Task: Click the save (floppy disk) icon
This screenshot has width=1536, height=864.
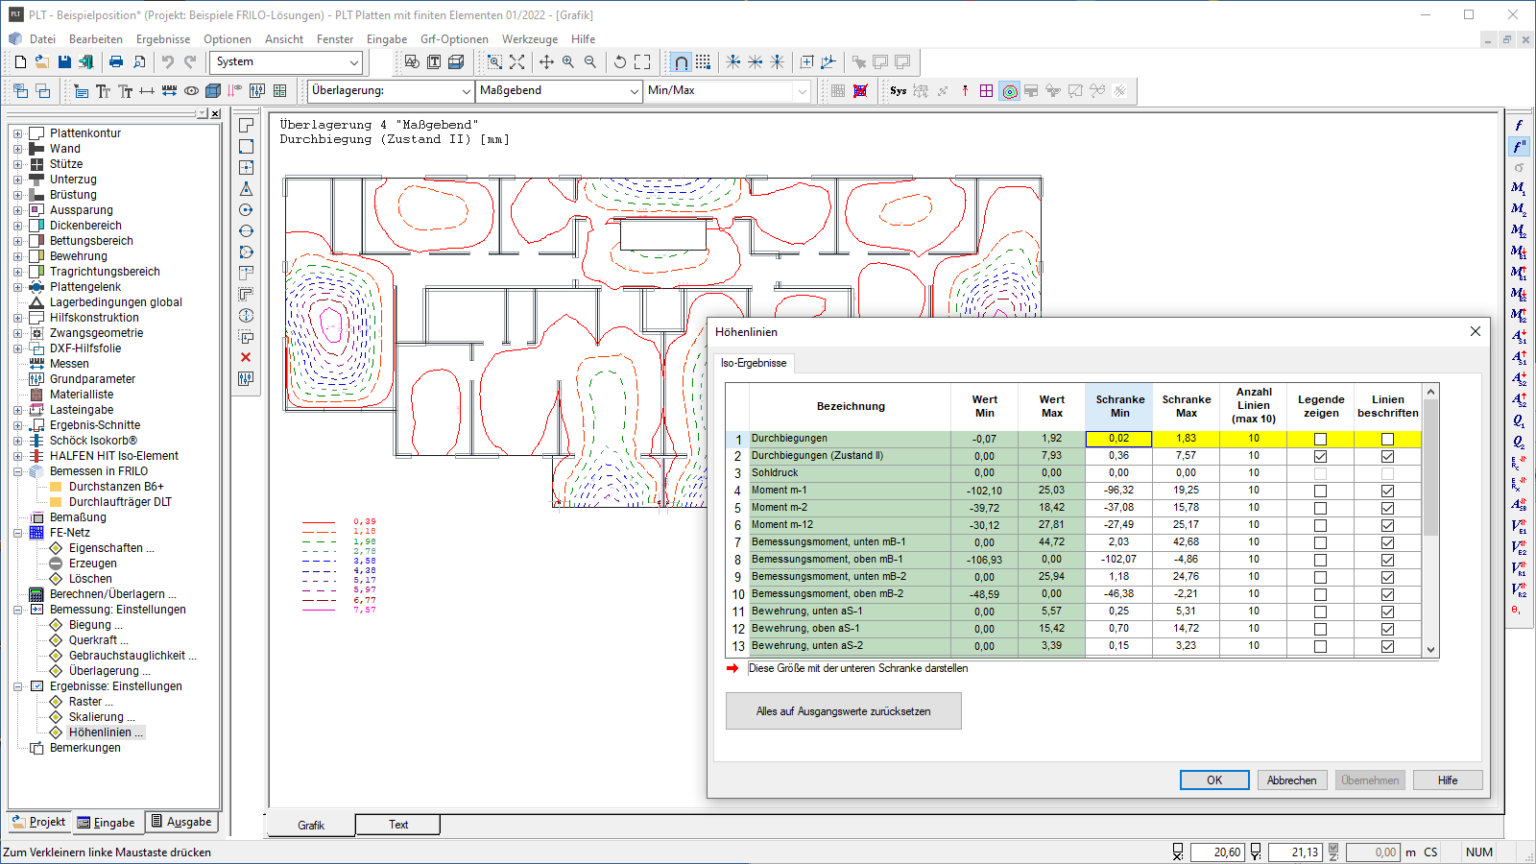Action: tap(64, 62)
